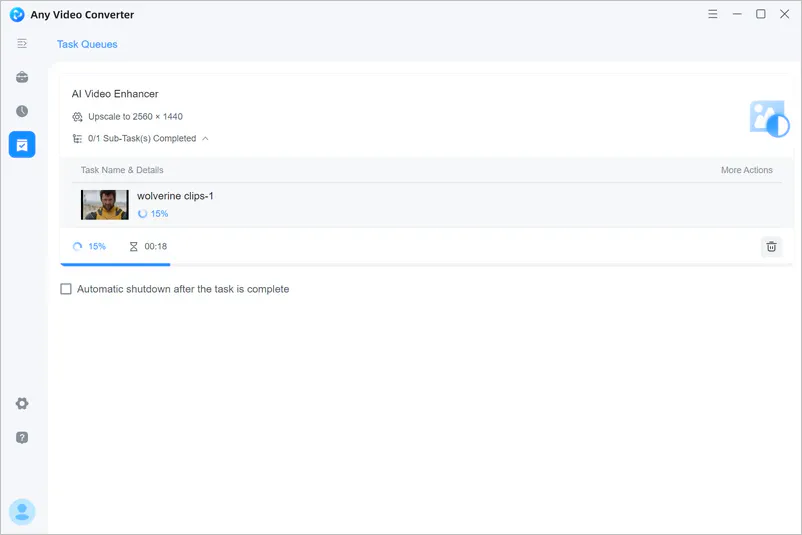
Task: Click the overall progress spinner icon
Action: coord(77,247)
